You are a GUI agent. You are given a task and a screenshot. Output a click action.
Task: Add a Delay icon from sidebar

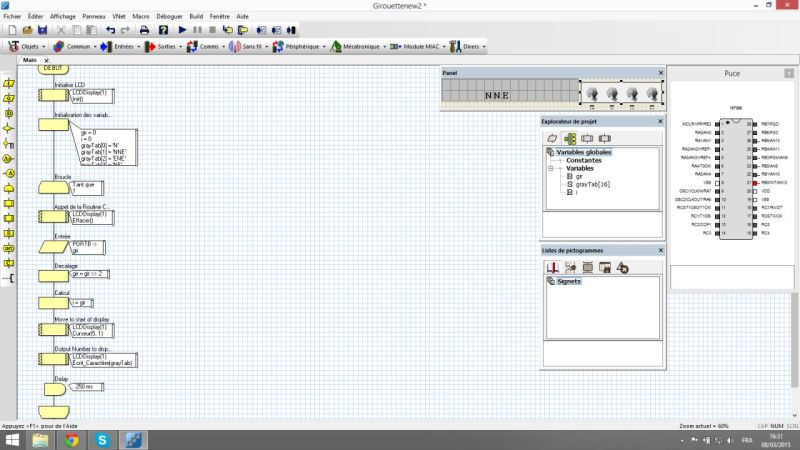pos(9,113)
